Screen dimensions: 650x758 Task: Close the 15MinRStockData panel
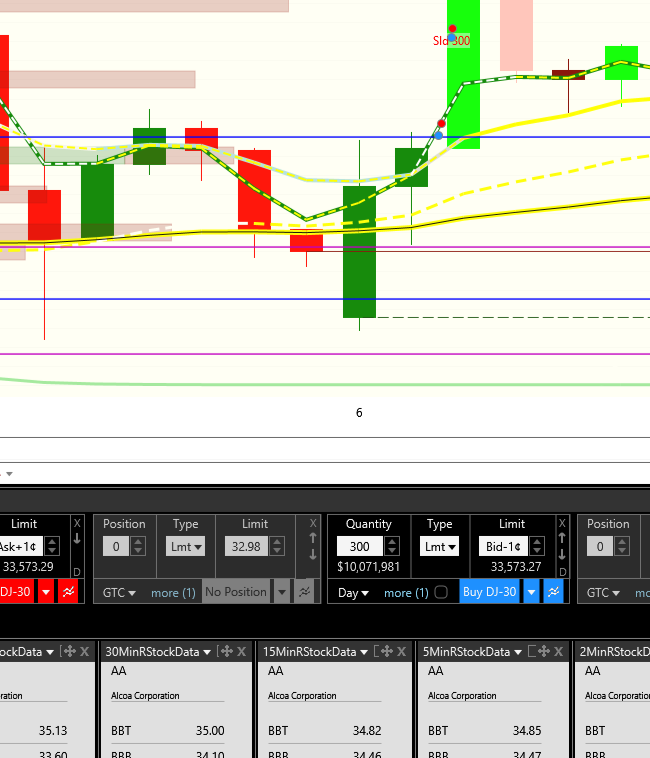tap(400, 651)
